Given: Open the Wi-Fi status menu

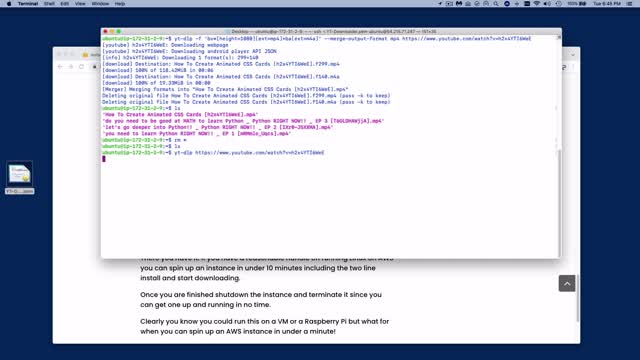Looking at the screenshot, I should click(537, 4).
